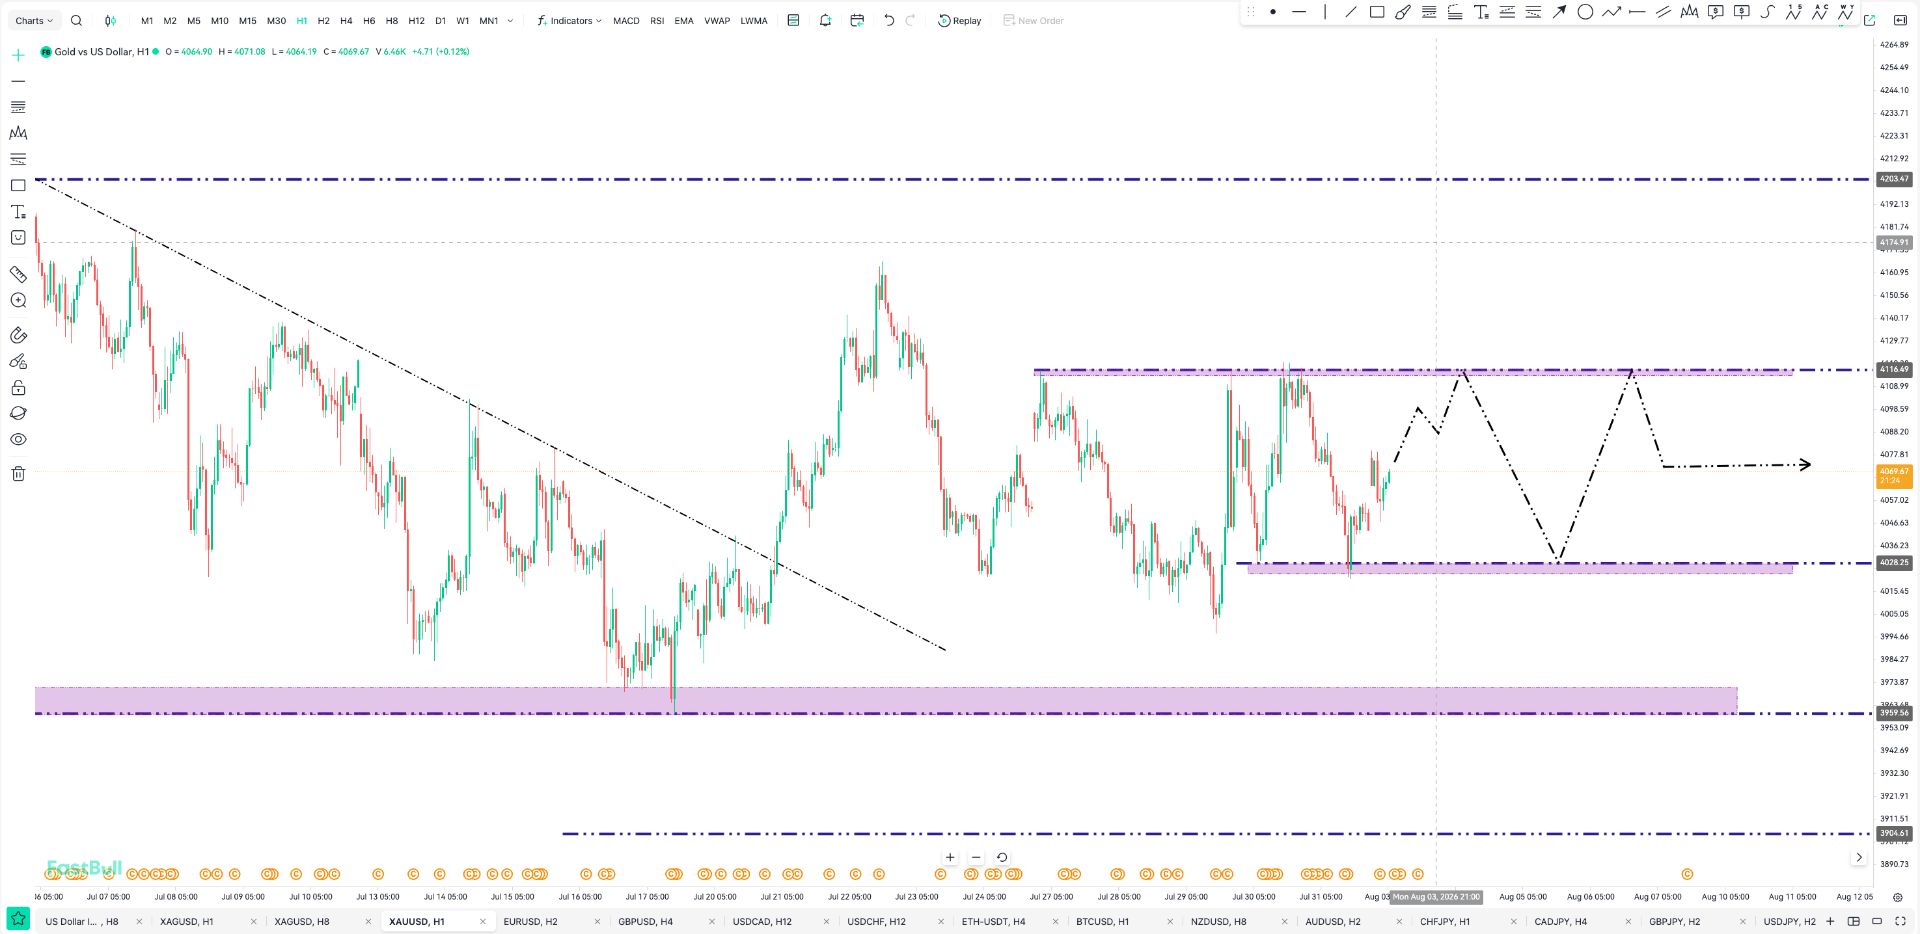Screen dimensions: 1920x934
Task: Click the 3959.56 price level label
Action: coord(1894,713)
